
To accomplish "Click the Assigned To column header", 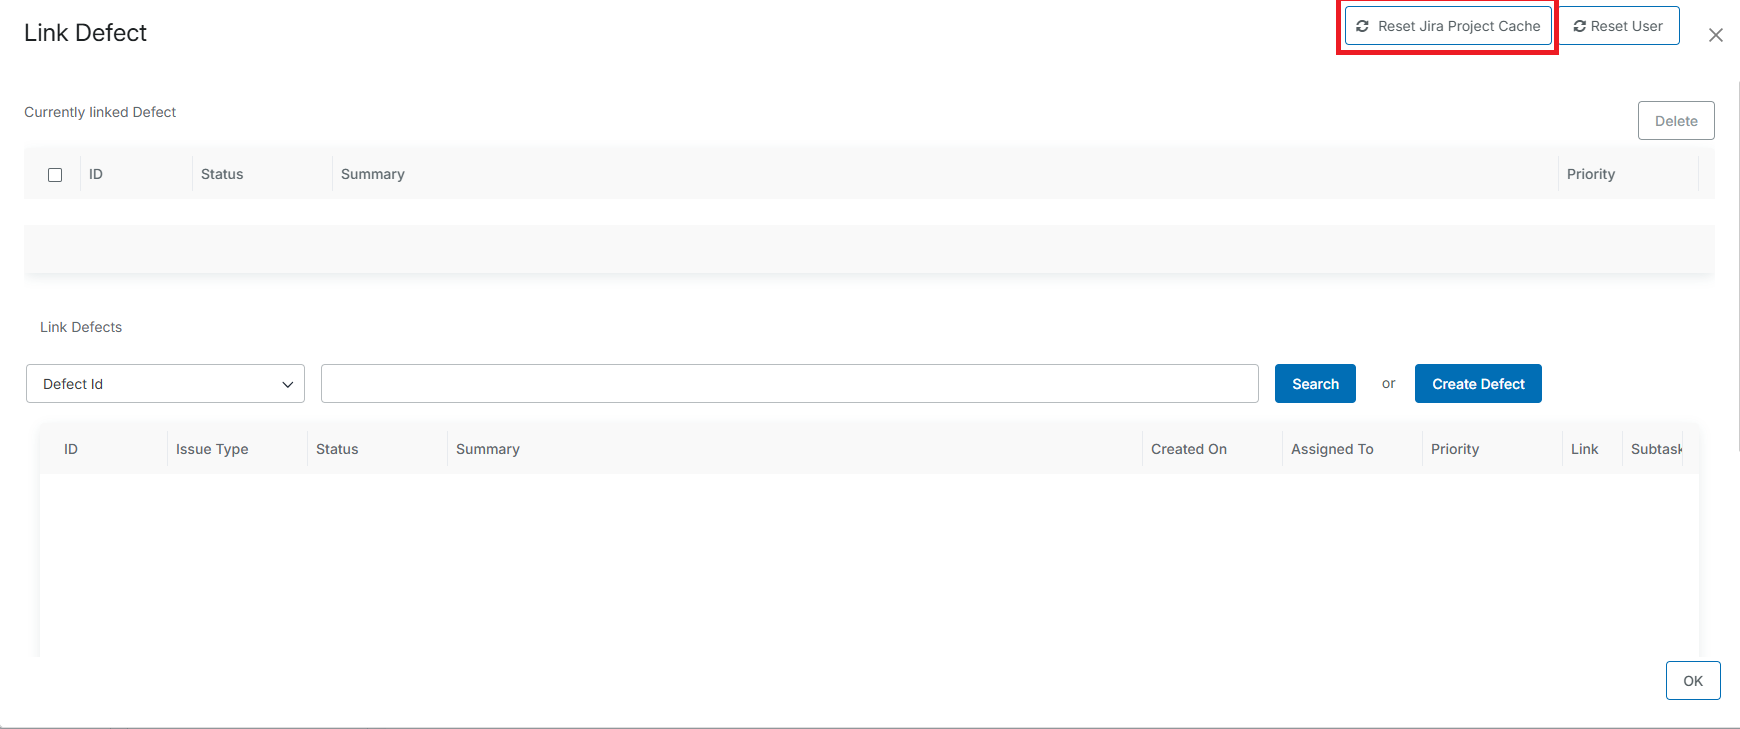I will click(x=1331, y=449).
